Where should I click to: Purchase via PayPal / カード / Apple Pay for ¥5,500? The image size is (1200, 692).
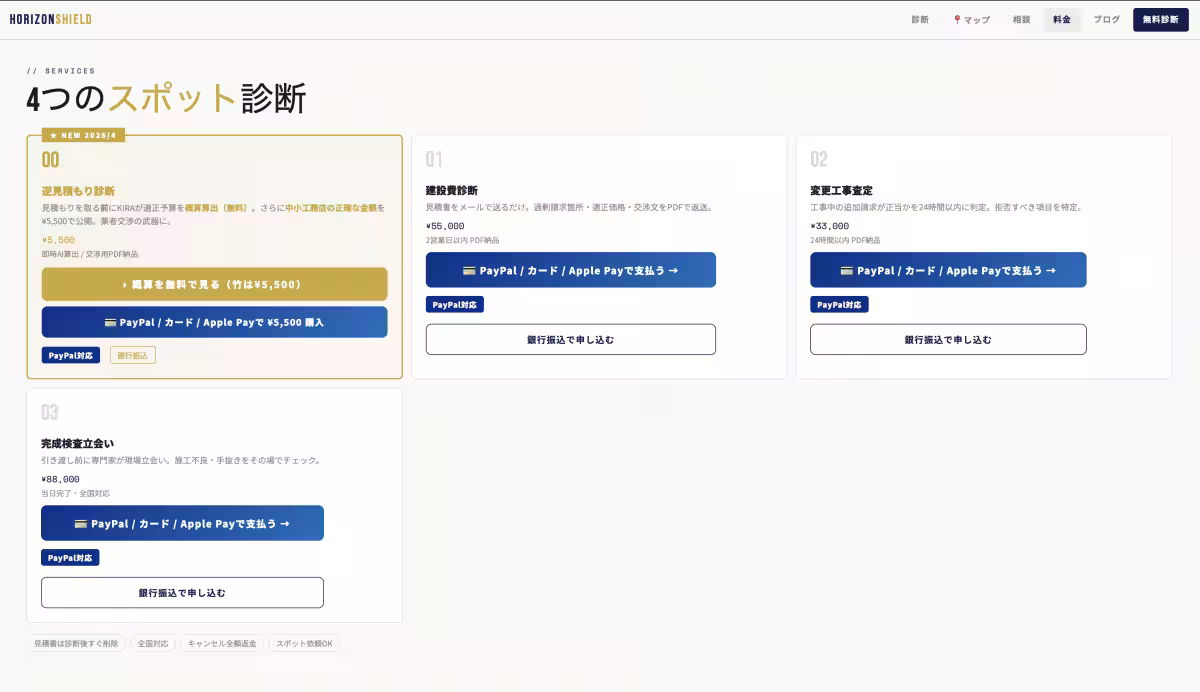(x=214, y=321)
